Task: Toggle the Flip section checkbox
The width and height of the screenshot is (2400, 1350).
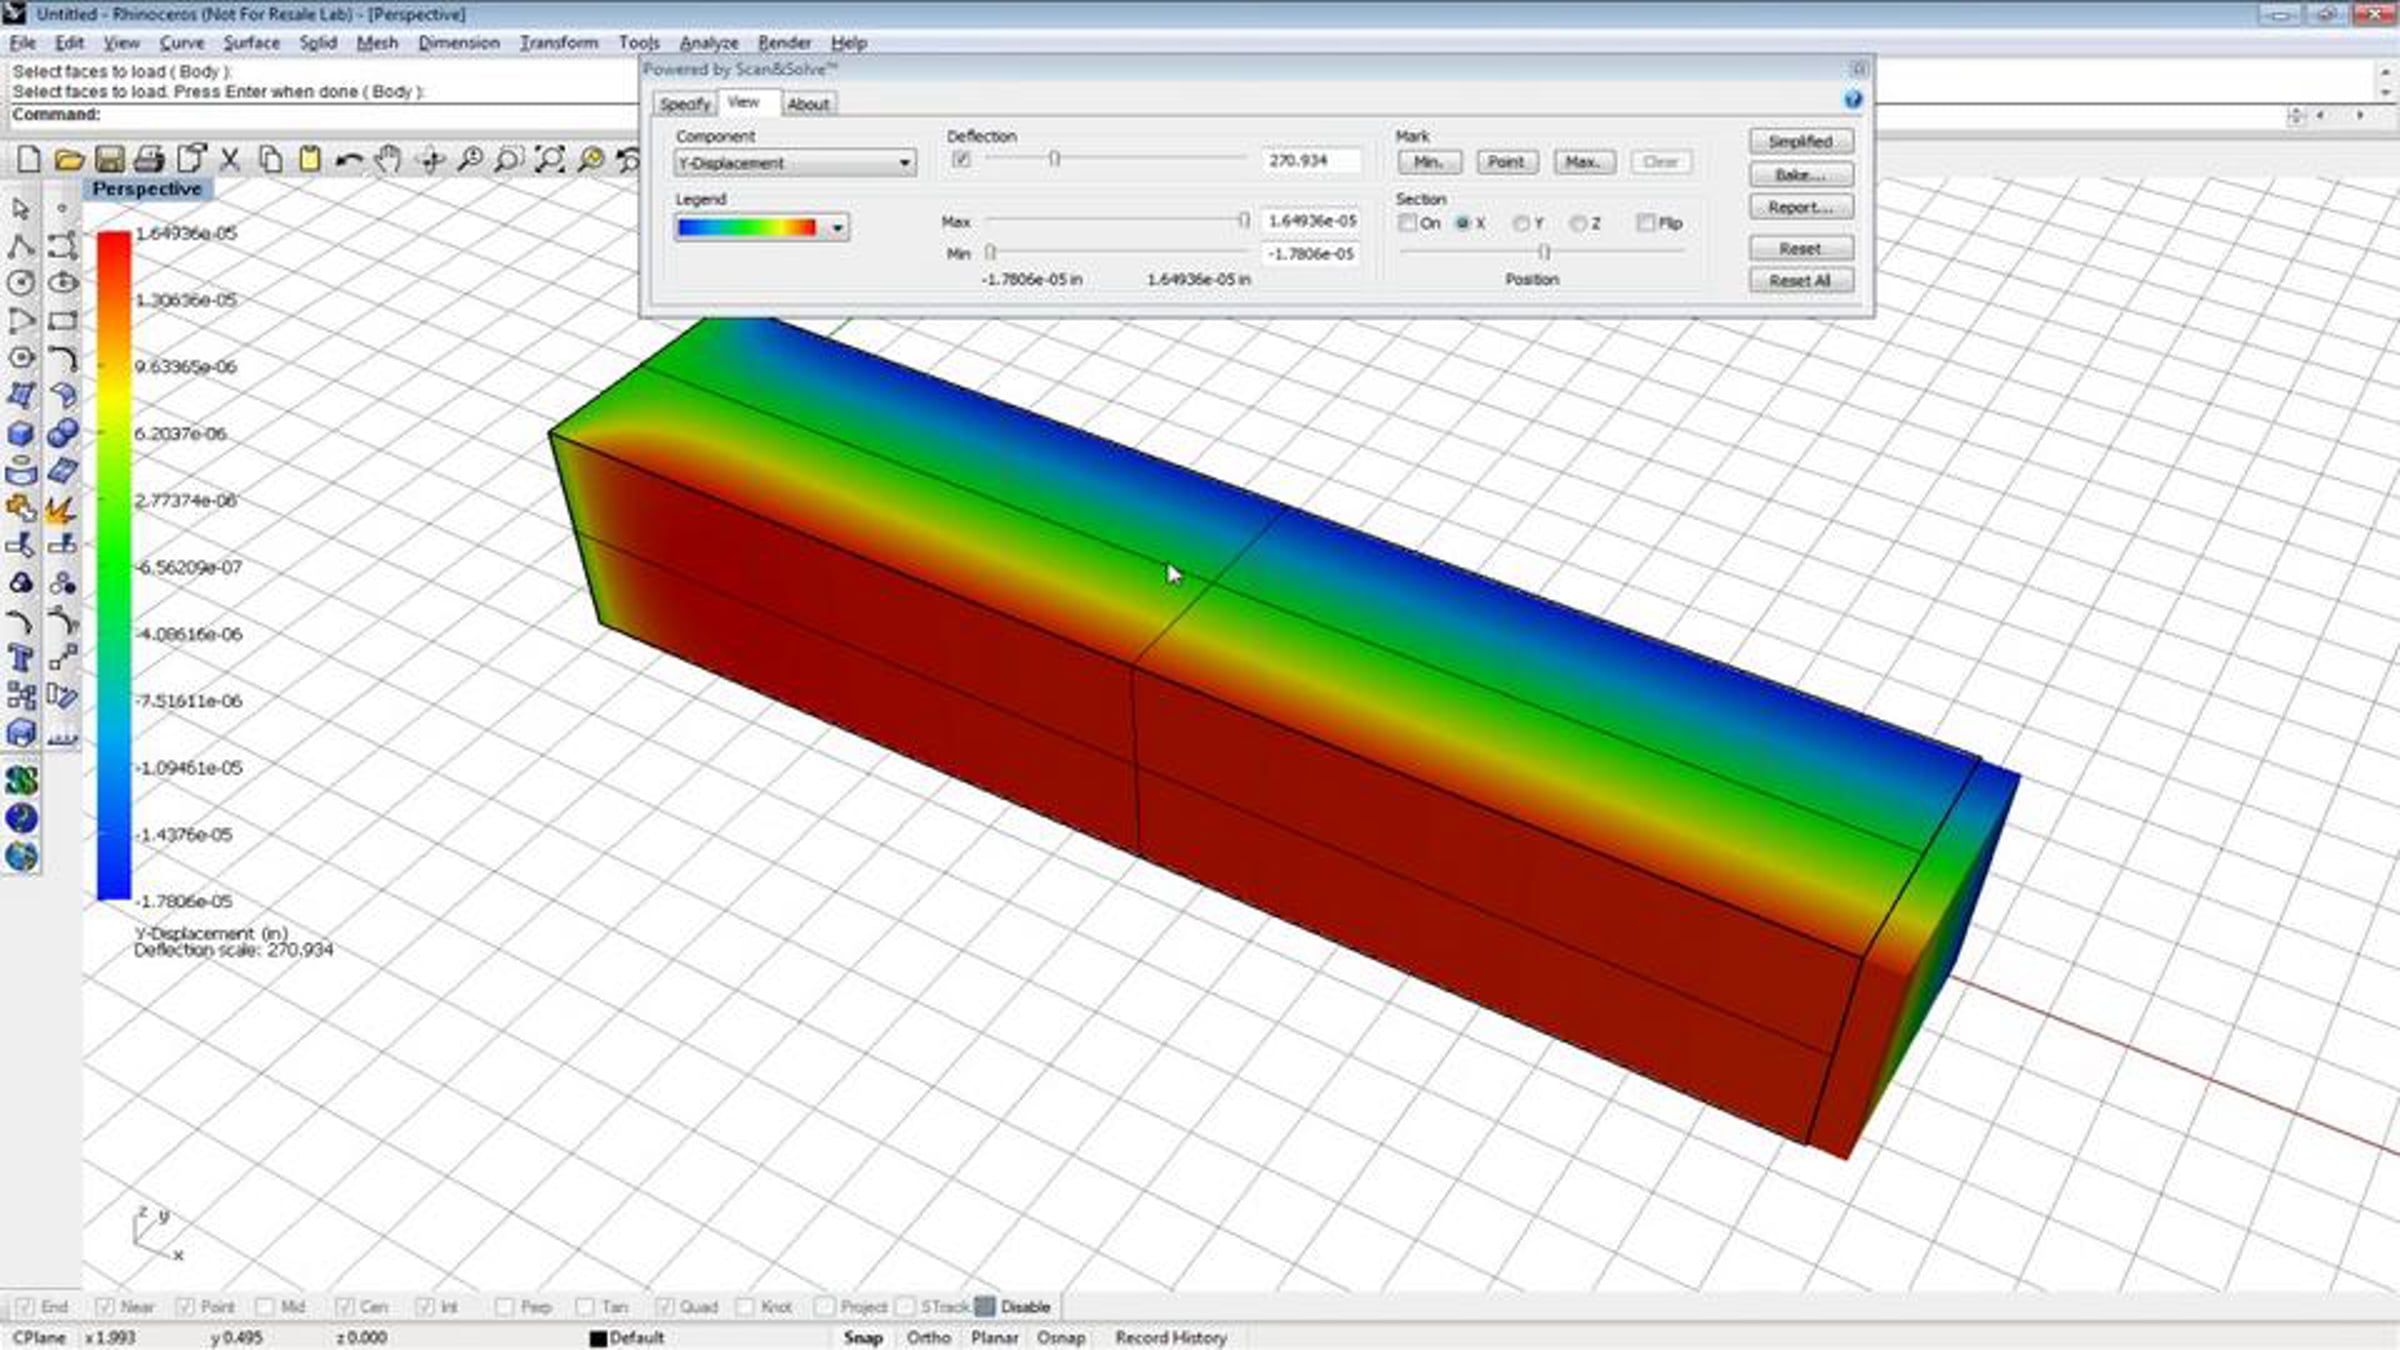Action: (1645, 223)
